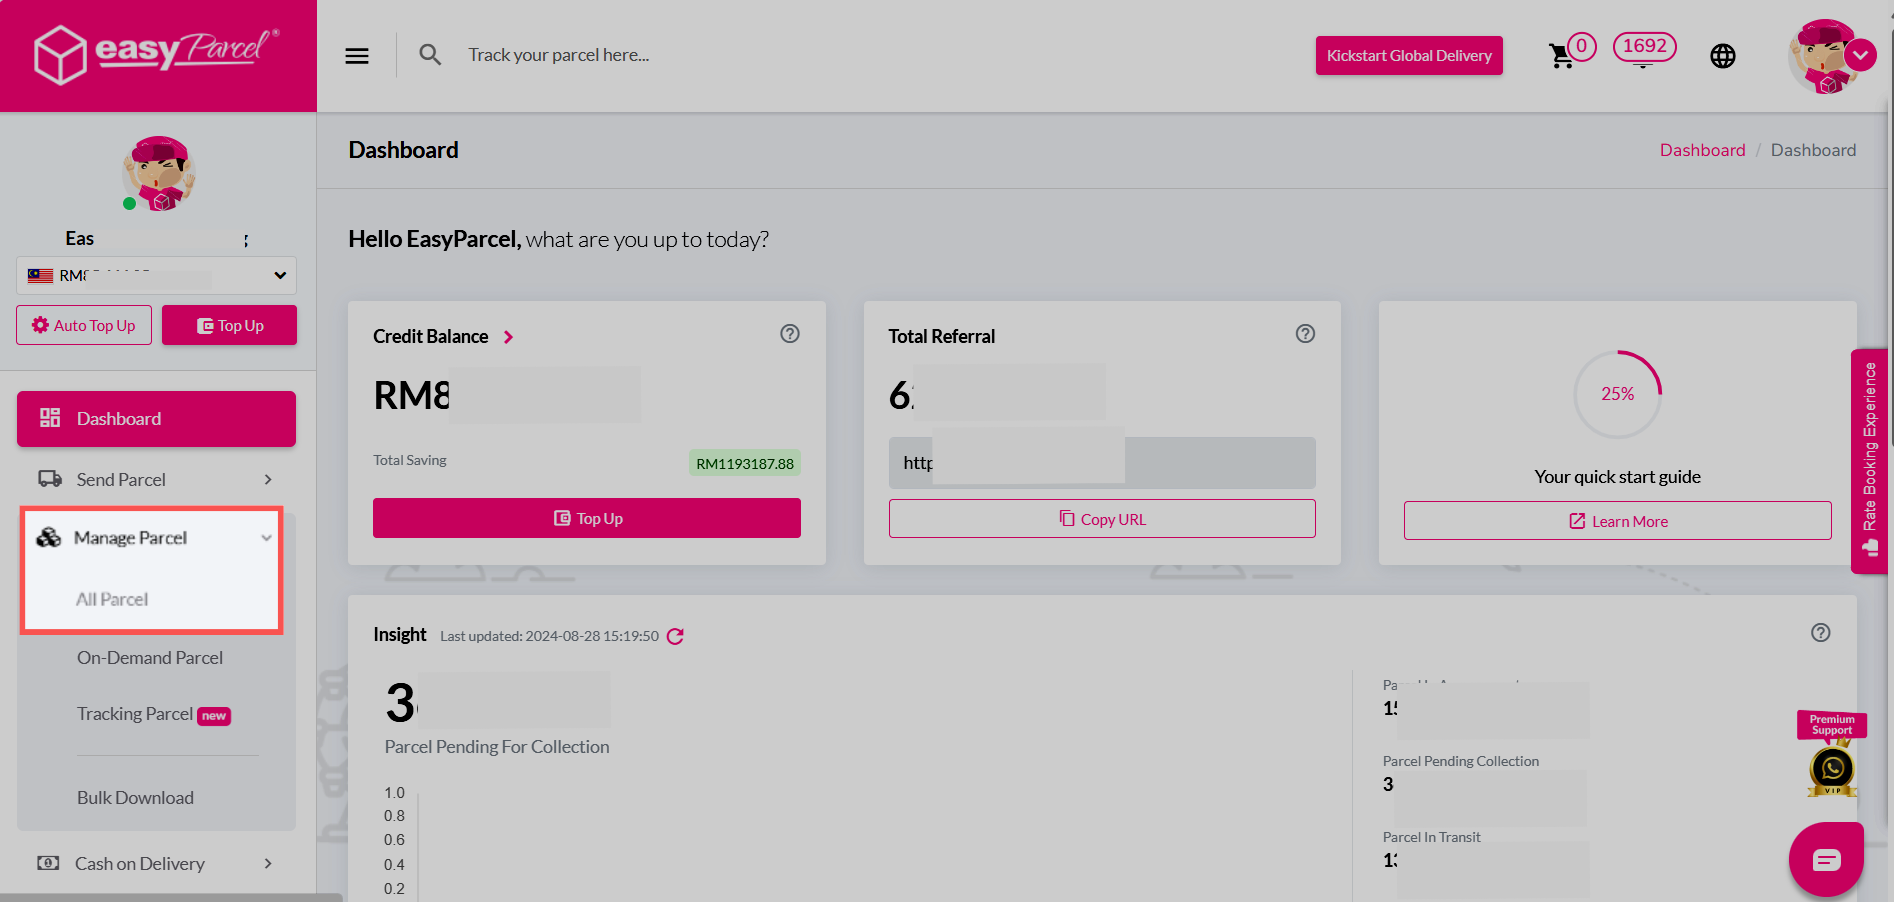Open Bulk Download submenu item
Viewport: 1894px width, 902px height.
135,798
